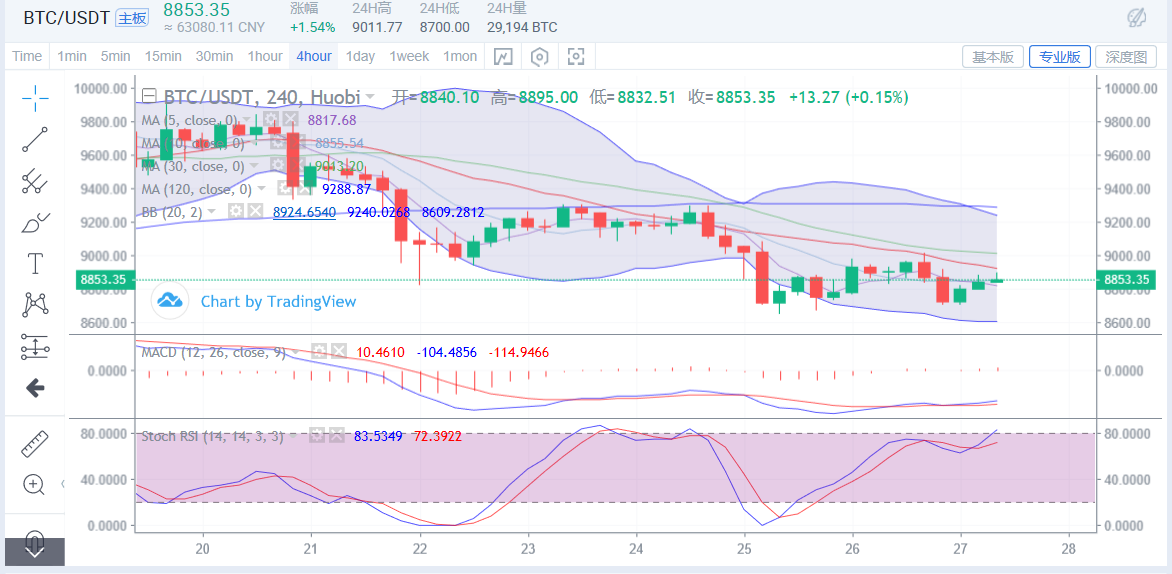Click the 主板 badge next to BTC/USDT

tap(132, 18)
